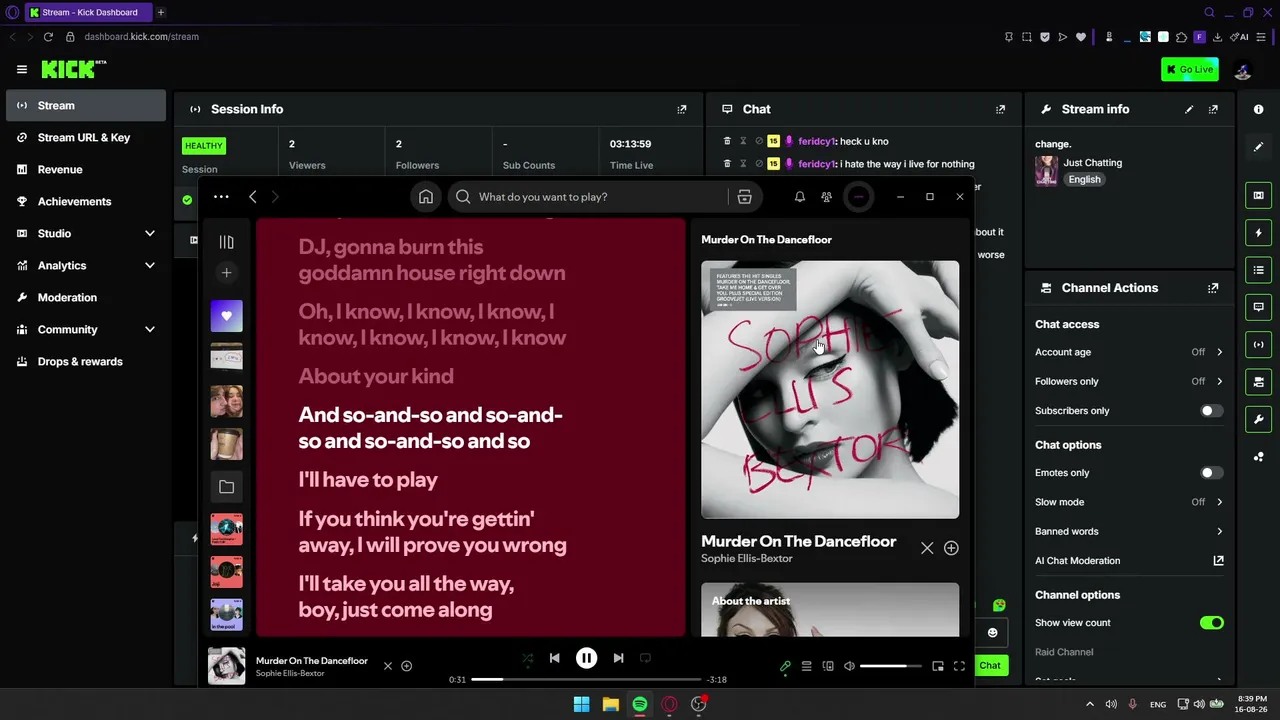Viewport: 1280px width, 720px height.
Task: Toggle Subscribers only chat
Action: 1211,411
